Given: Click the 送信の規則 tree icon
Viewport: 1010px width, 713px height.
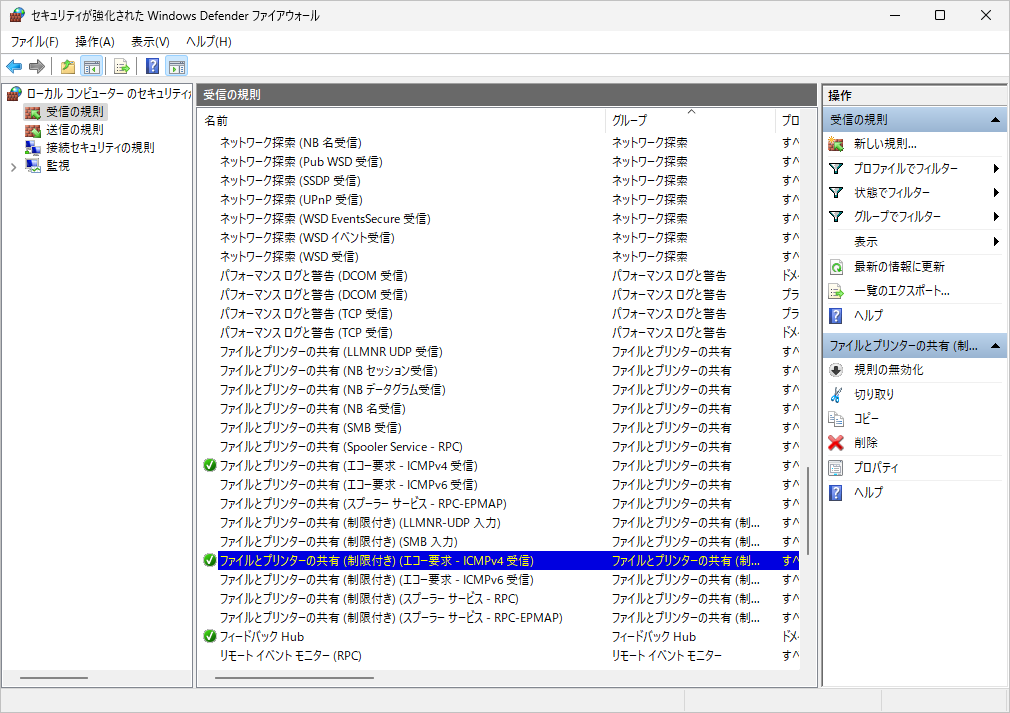Looking at the screenshot, I should pyautogui.click(x=33, y=130).
